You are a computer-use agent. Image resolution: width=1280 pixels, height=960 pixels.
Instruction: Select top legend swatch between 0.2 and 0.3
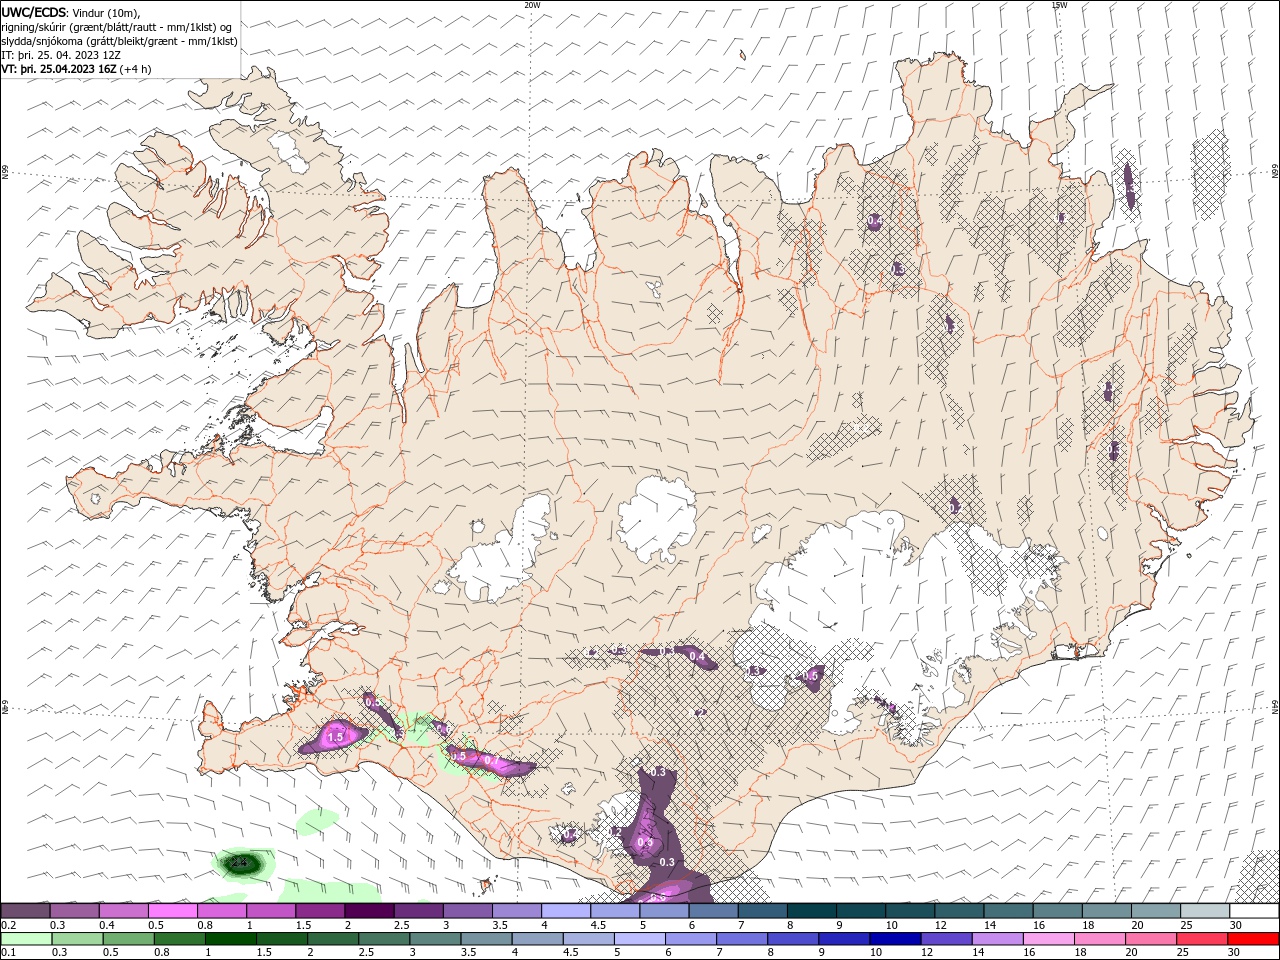(x=25, y=911)
